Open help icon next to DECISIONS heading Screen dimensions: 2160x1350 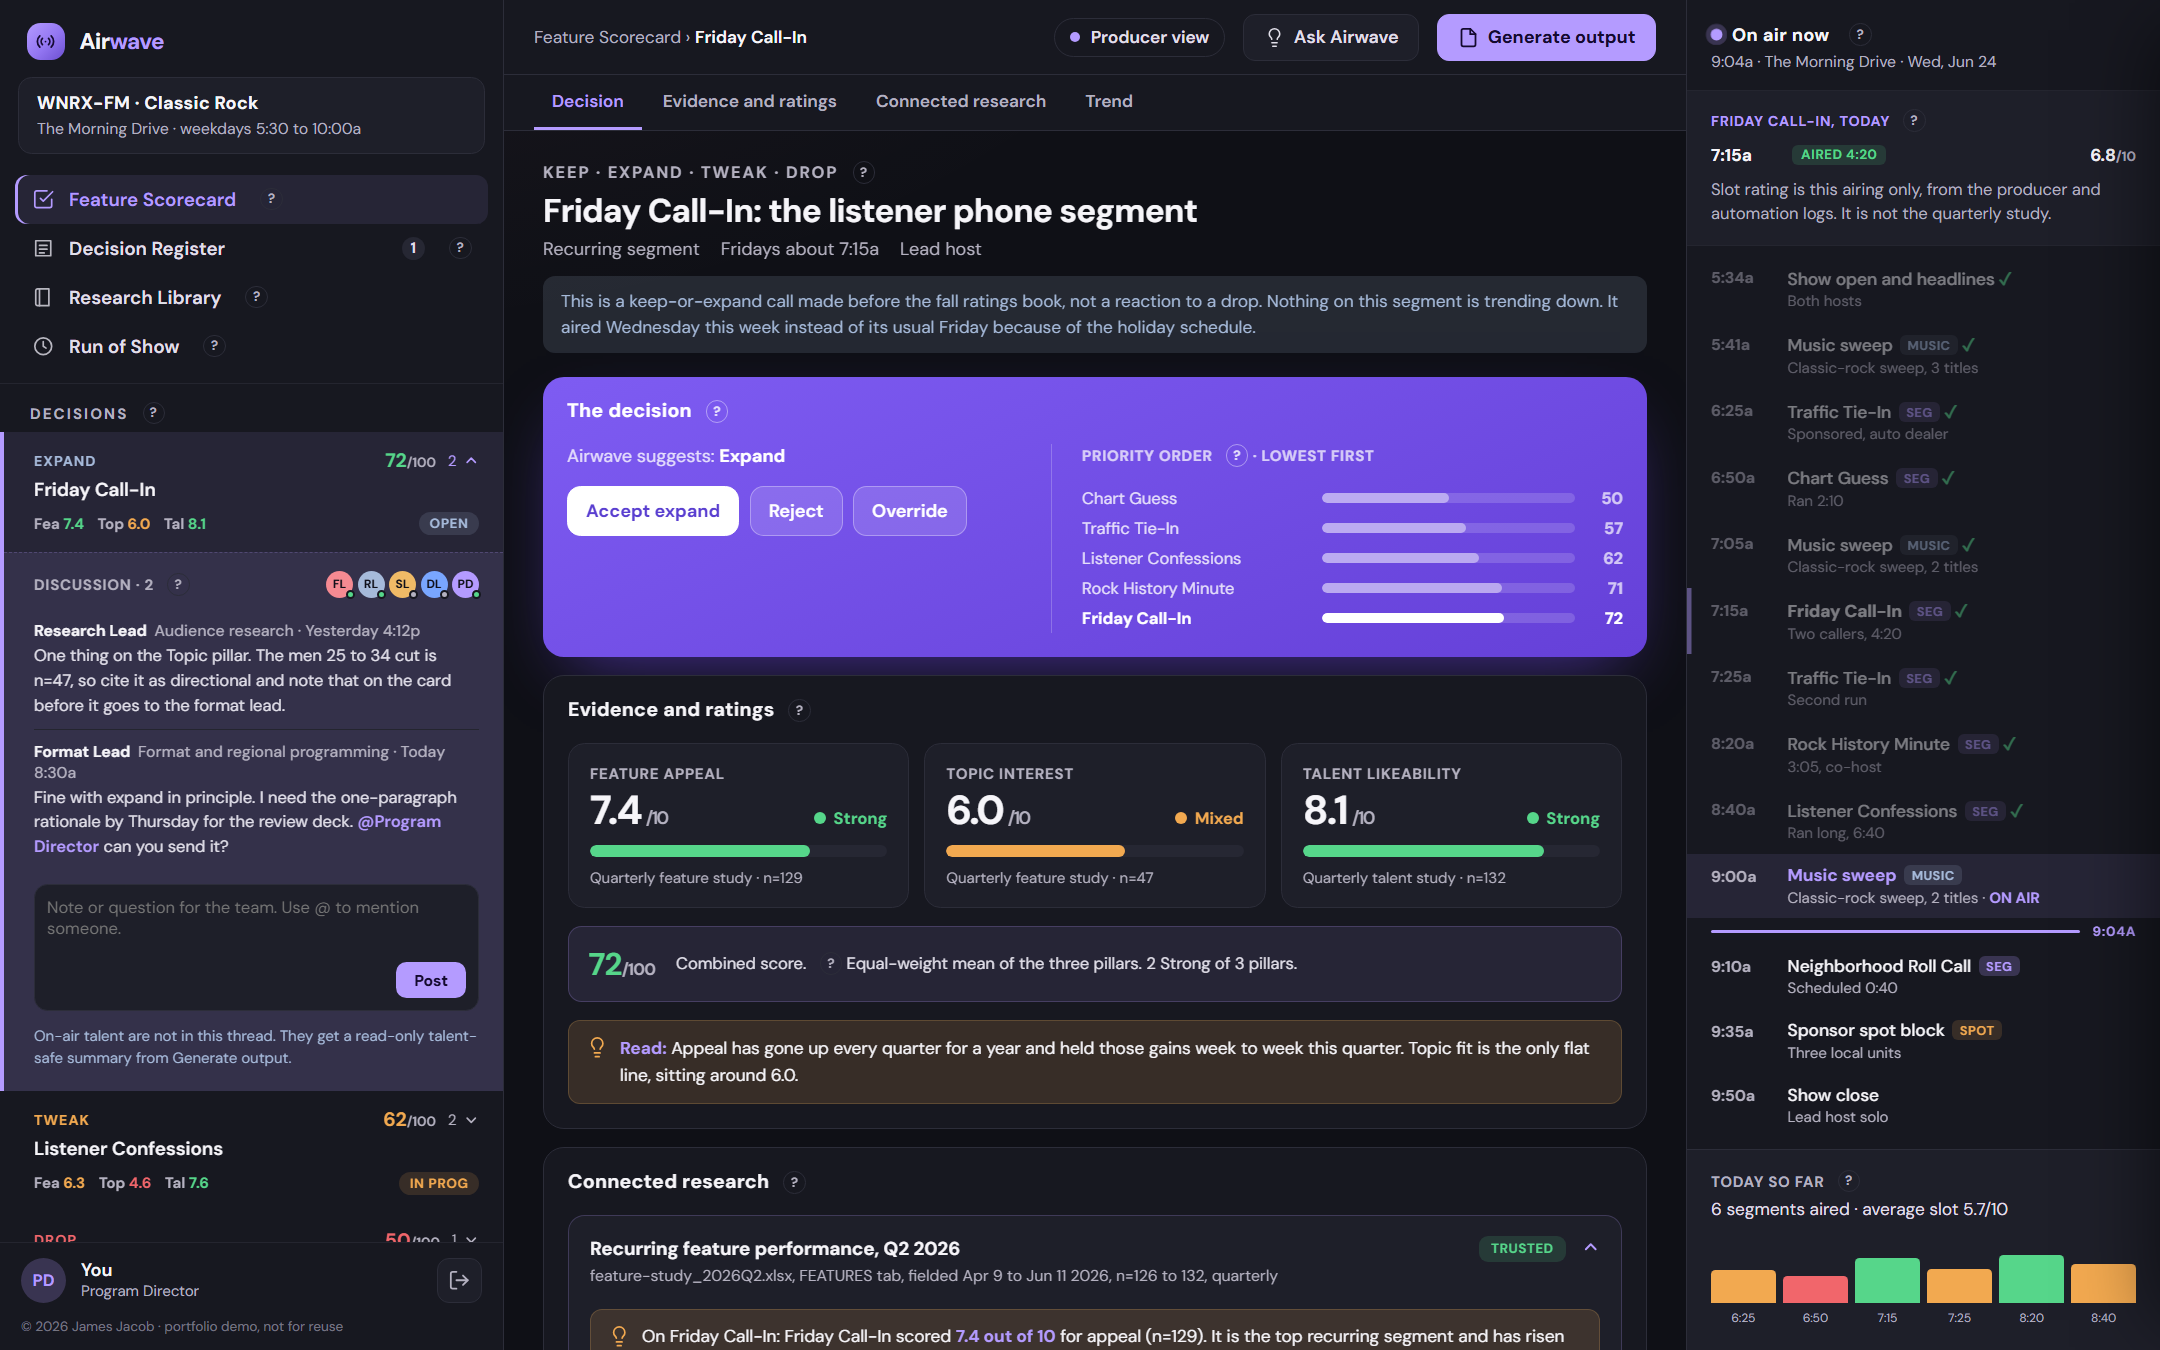tap(152, 412)
